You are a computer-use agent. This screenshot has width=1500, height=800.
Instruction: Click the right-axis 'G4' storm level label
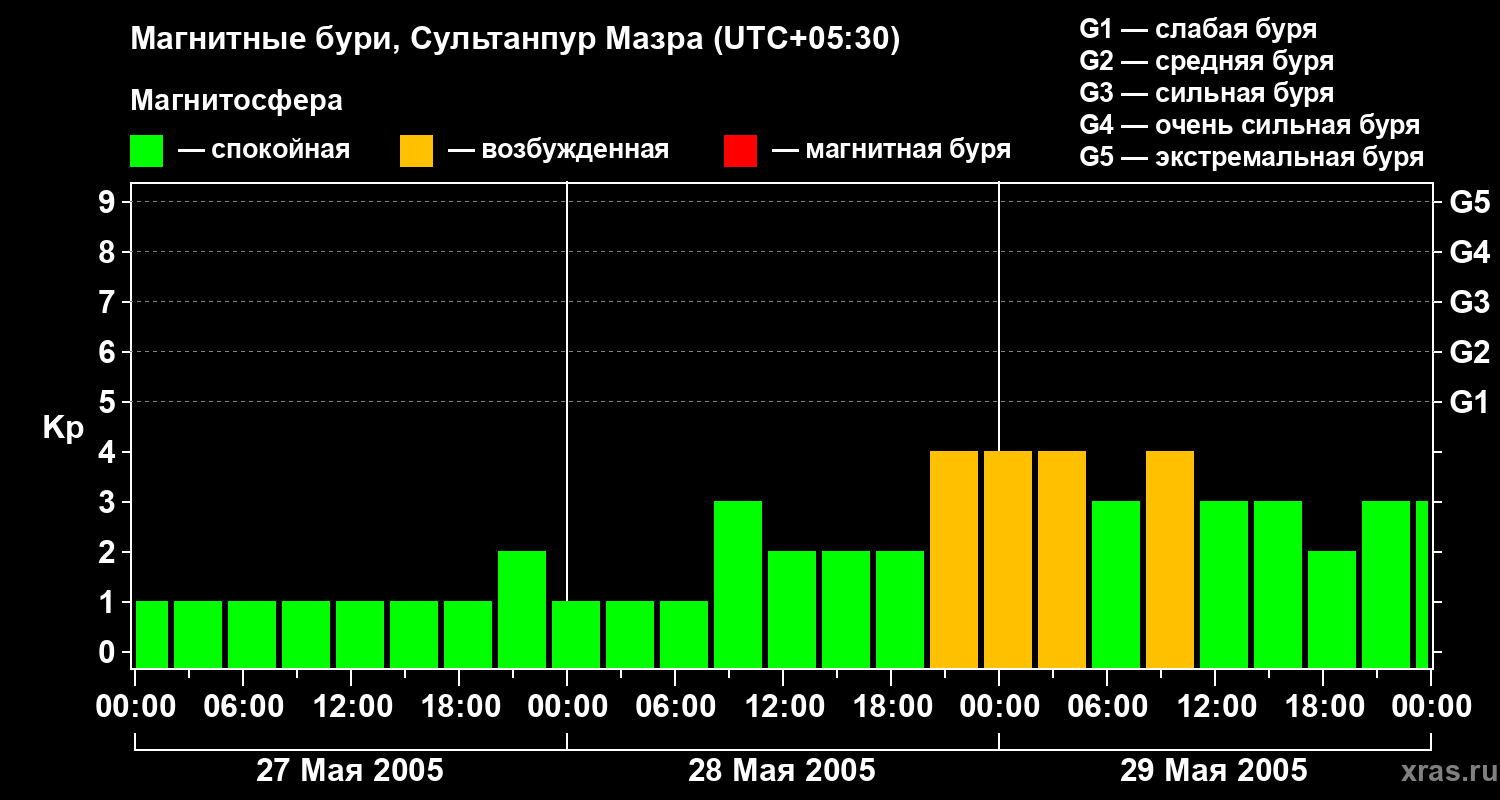click(1469, 252)
